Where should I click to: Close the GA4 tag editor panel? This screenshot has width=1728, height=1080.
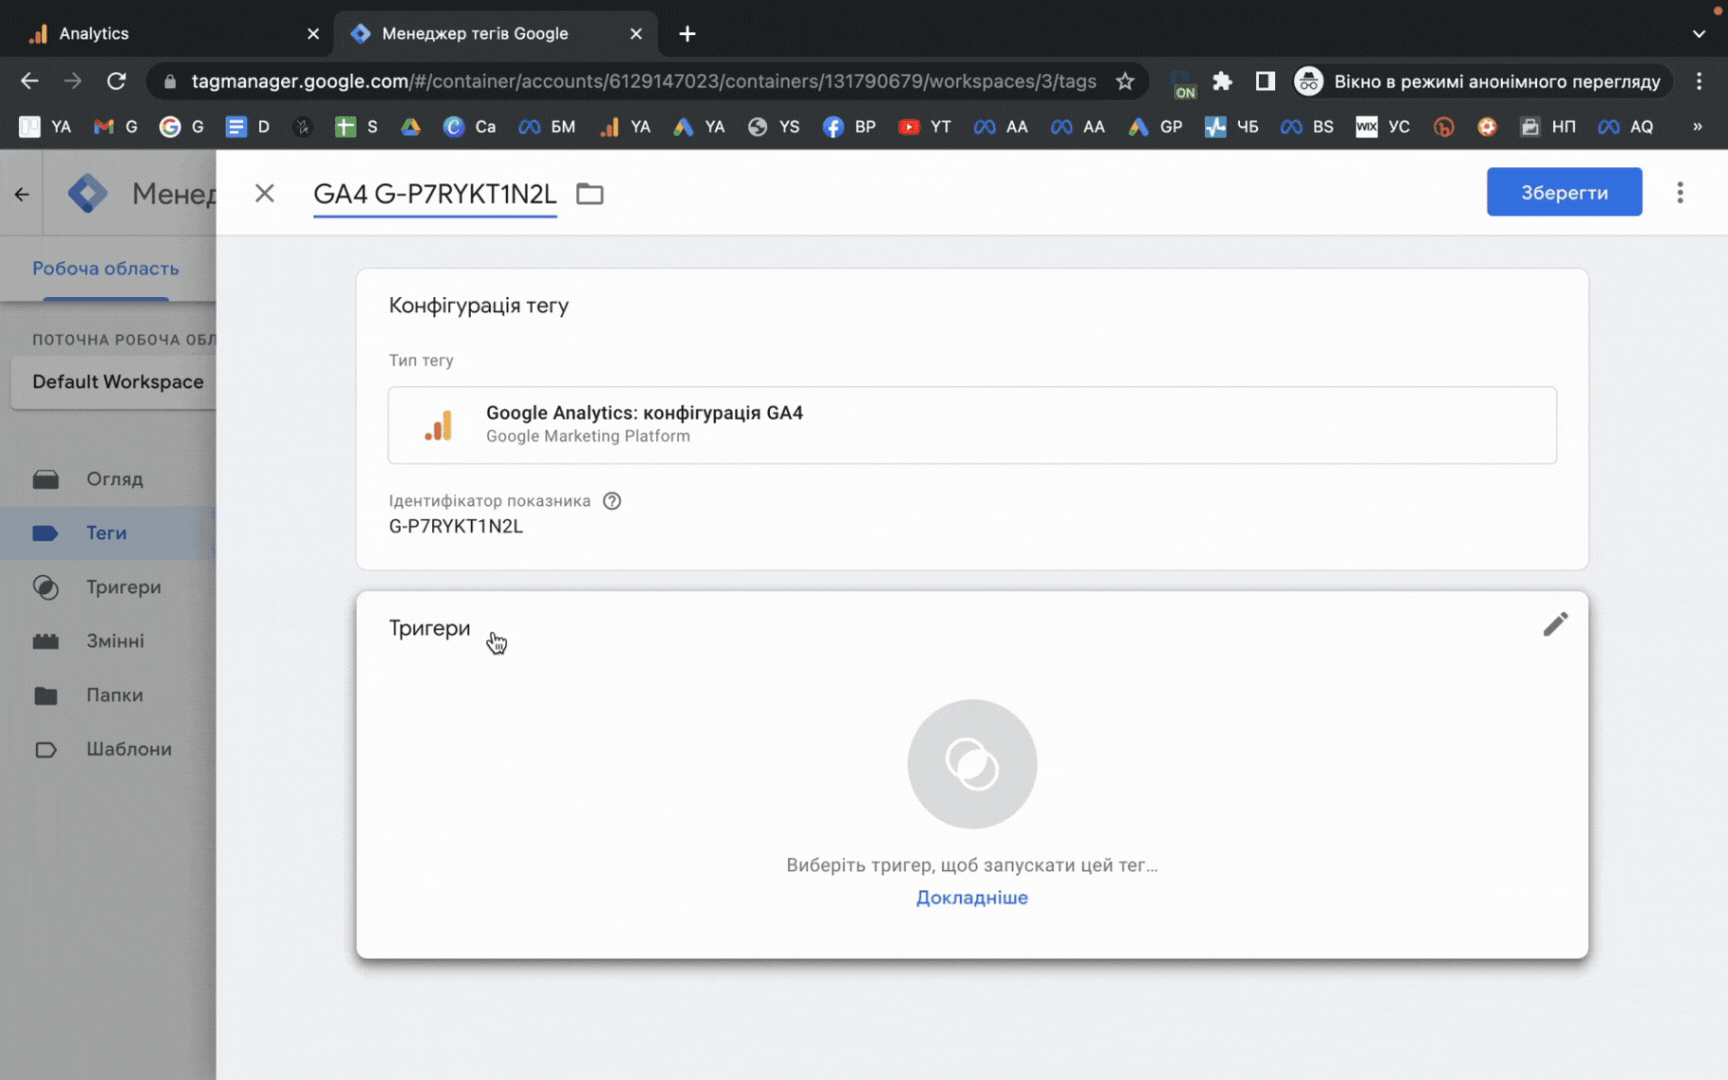click(264, 193)
